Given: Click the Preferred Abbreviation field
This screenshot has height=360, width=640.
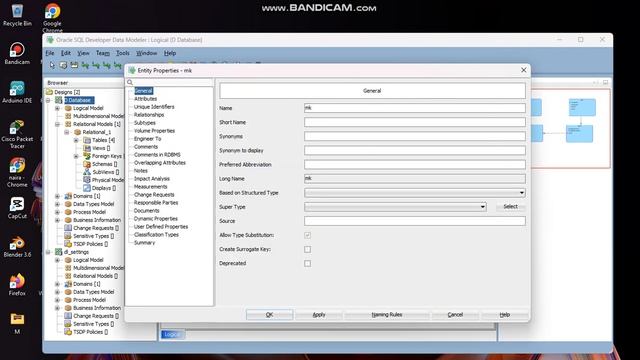Looking at the screenshot, I should pyautogui.click(x=415, y=164).
